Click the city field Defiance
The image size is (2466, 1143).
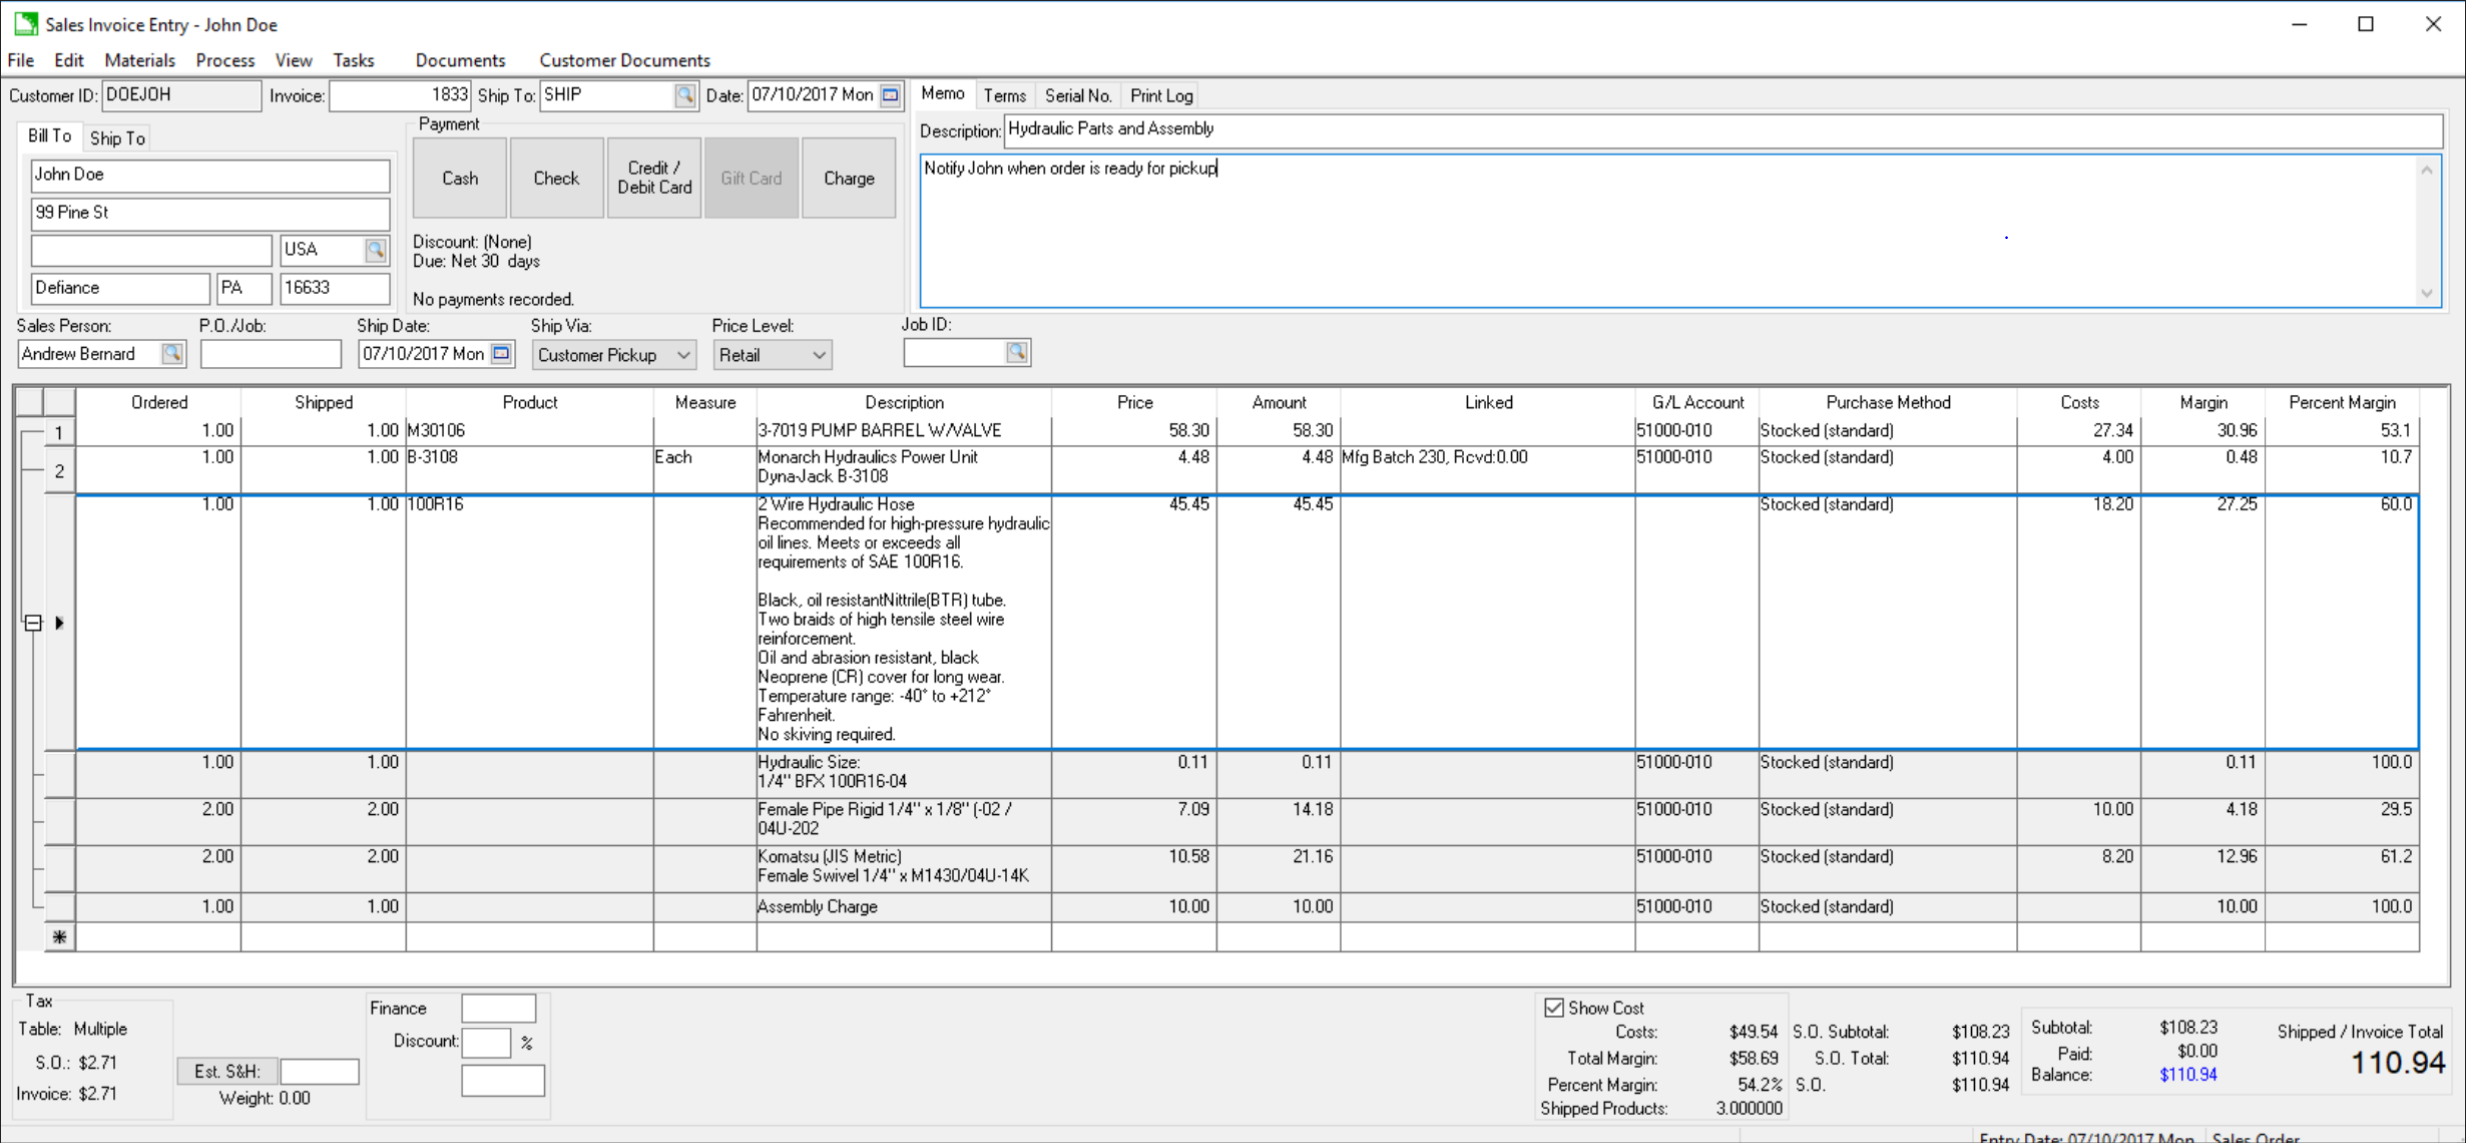[120, 288]
